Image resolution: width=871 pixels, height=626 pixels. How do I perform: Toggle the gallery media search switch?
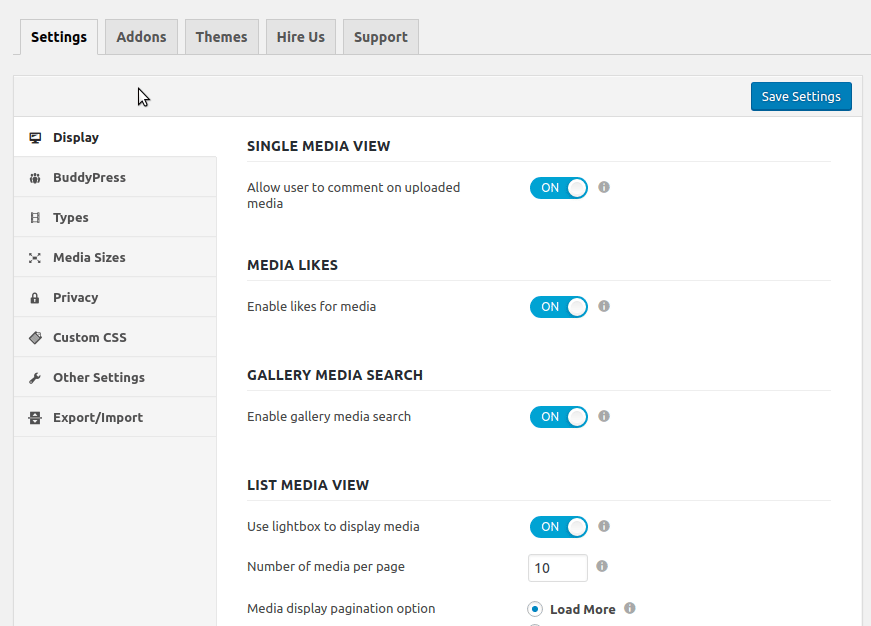(x=558, y=417)
